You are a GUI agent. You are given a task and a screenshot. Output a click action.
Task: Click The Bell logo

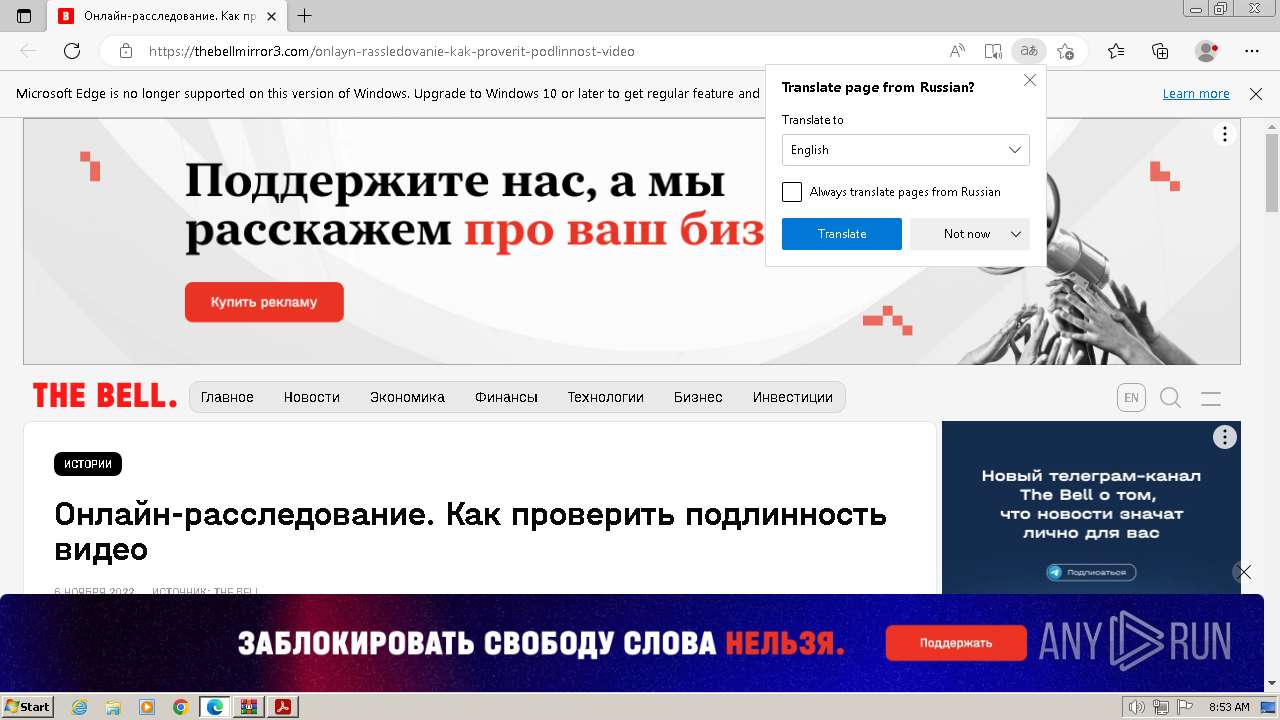[104, 396]
